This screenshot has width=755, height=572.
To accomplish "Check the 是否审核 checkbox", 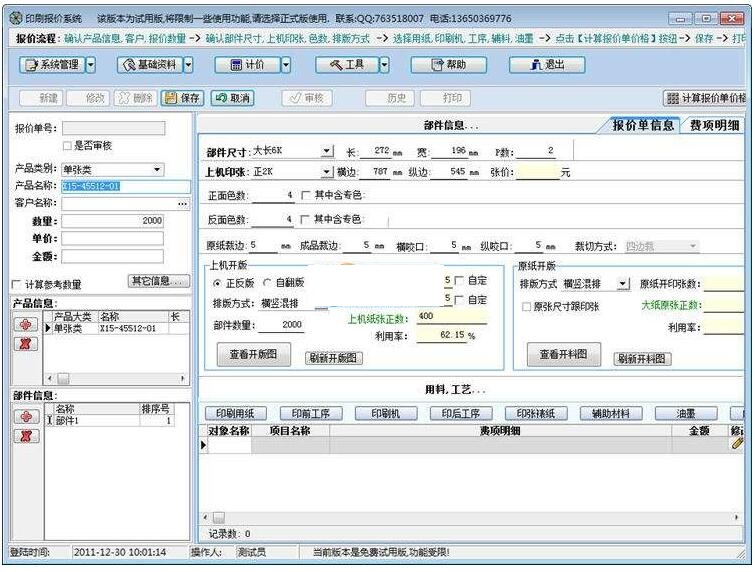I will pyautogui.click(x=68, y=146).
